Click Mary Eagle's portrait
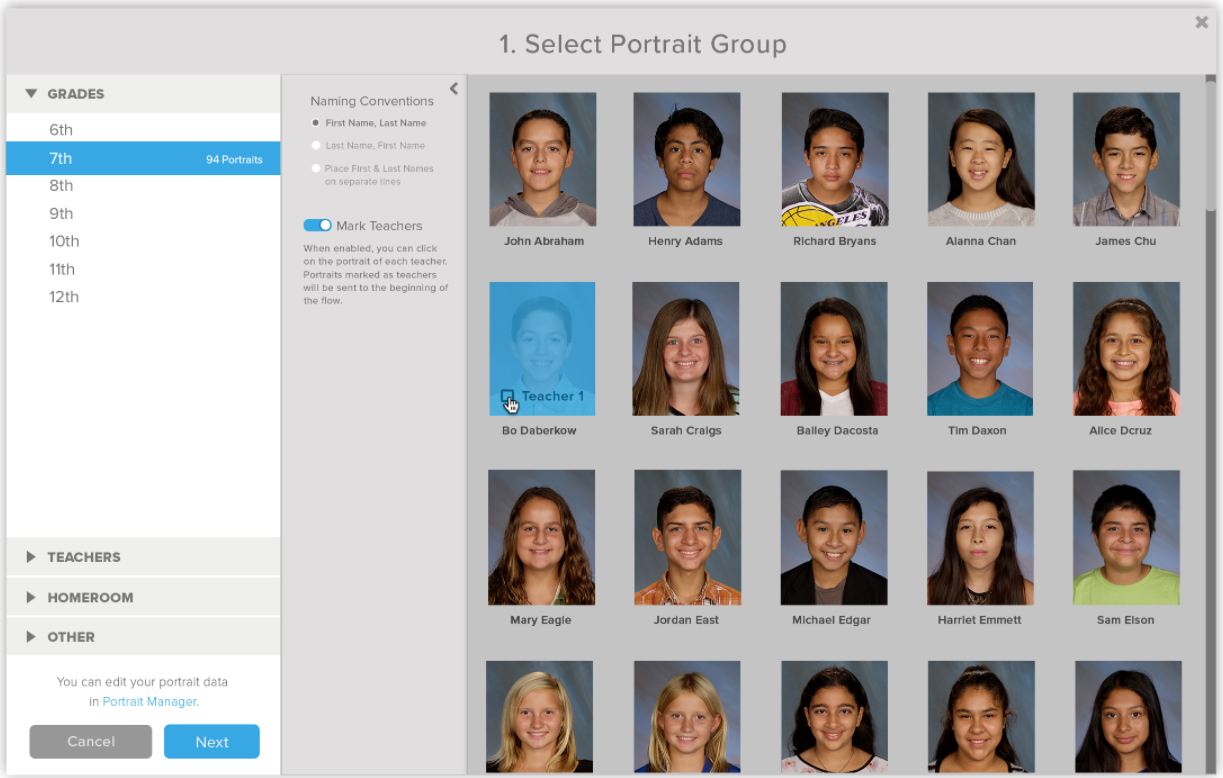 click(x=541, y=538)
